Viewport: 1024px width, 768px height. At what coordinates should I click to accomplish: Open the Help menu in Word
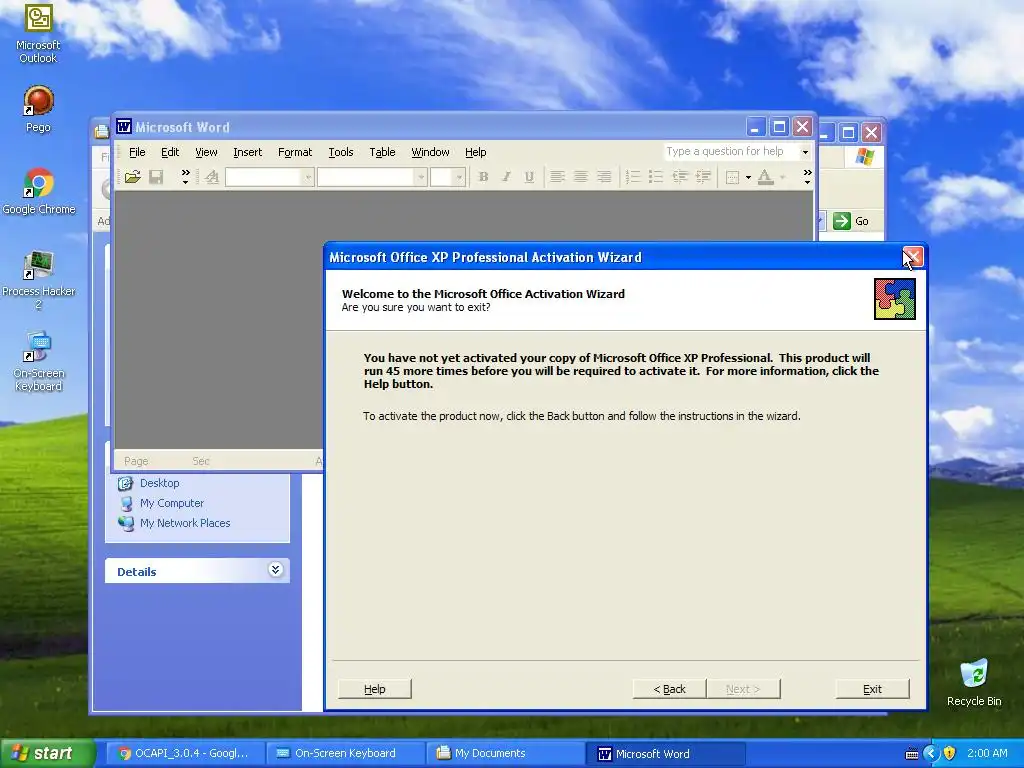pos(475,152)
